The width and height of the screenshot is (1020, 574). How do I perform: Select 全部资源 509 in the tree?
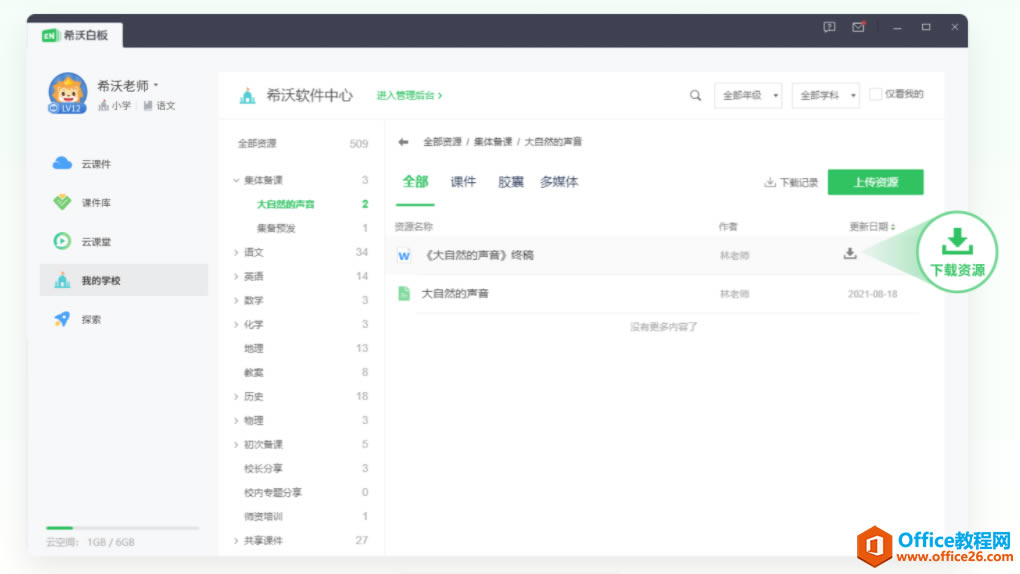click(x=302, y=144)
